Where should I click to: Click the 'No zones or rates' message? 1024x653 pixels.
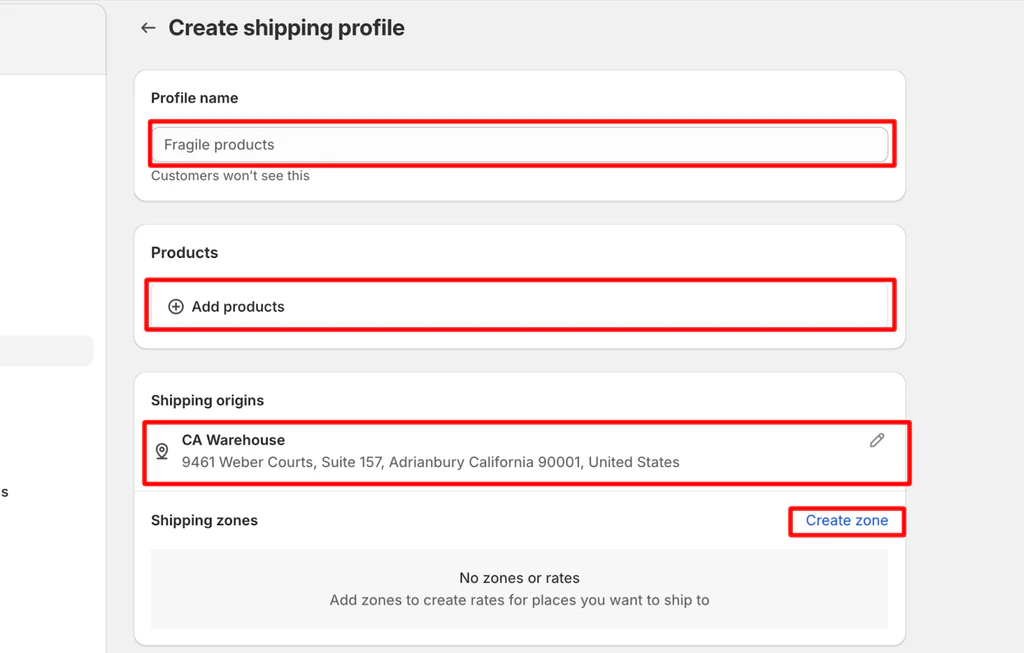pyautogui.click(x=519, y=578)
